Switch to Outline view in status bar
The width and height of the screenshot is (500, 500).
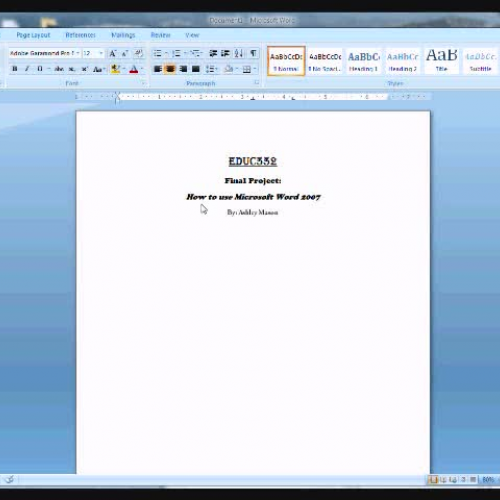tap(463, 480)
